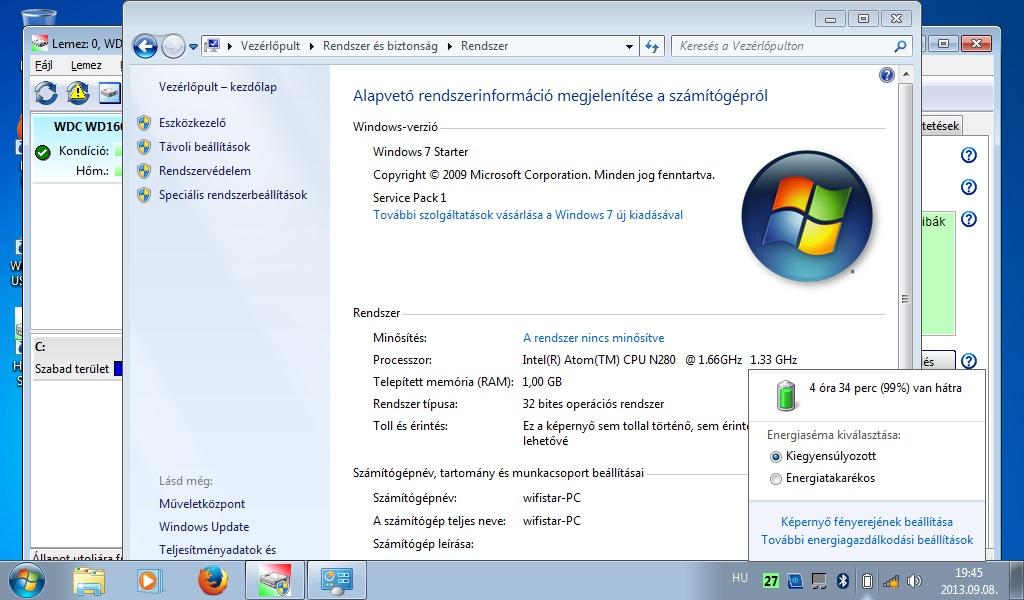This screenshot has height=600, width=1024.
Task: Click the refresh icon in the disk tool toolbar
Action: pos(46,93)
